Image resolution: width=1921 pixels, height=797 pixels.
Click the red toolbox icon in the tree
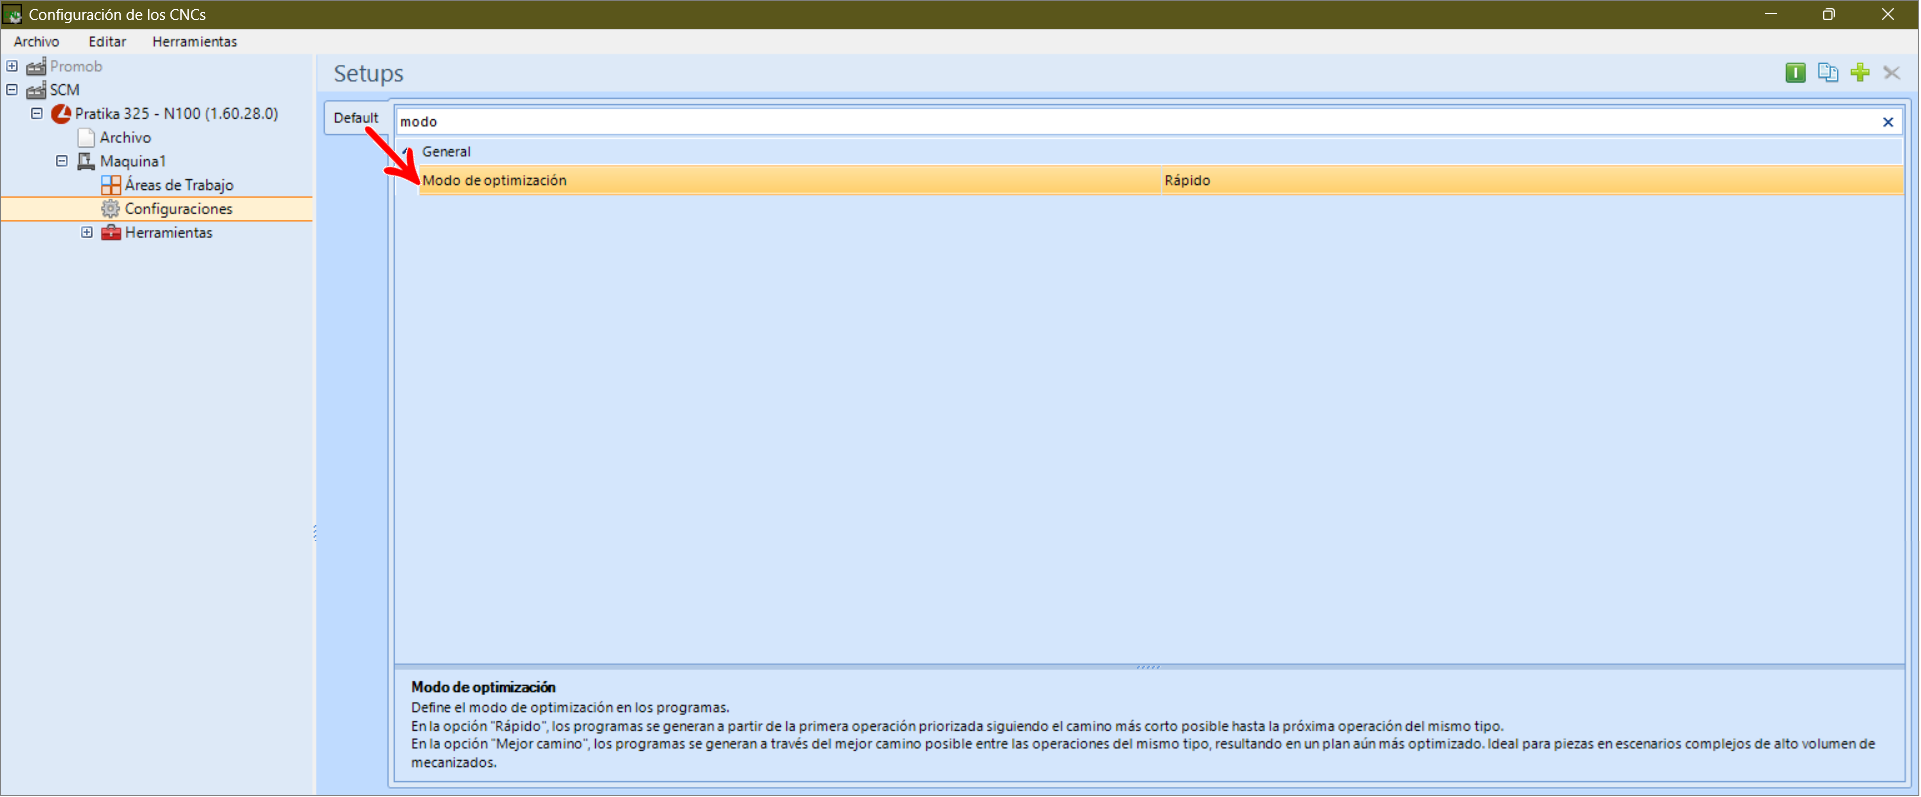pos(111,233)
